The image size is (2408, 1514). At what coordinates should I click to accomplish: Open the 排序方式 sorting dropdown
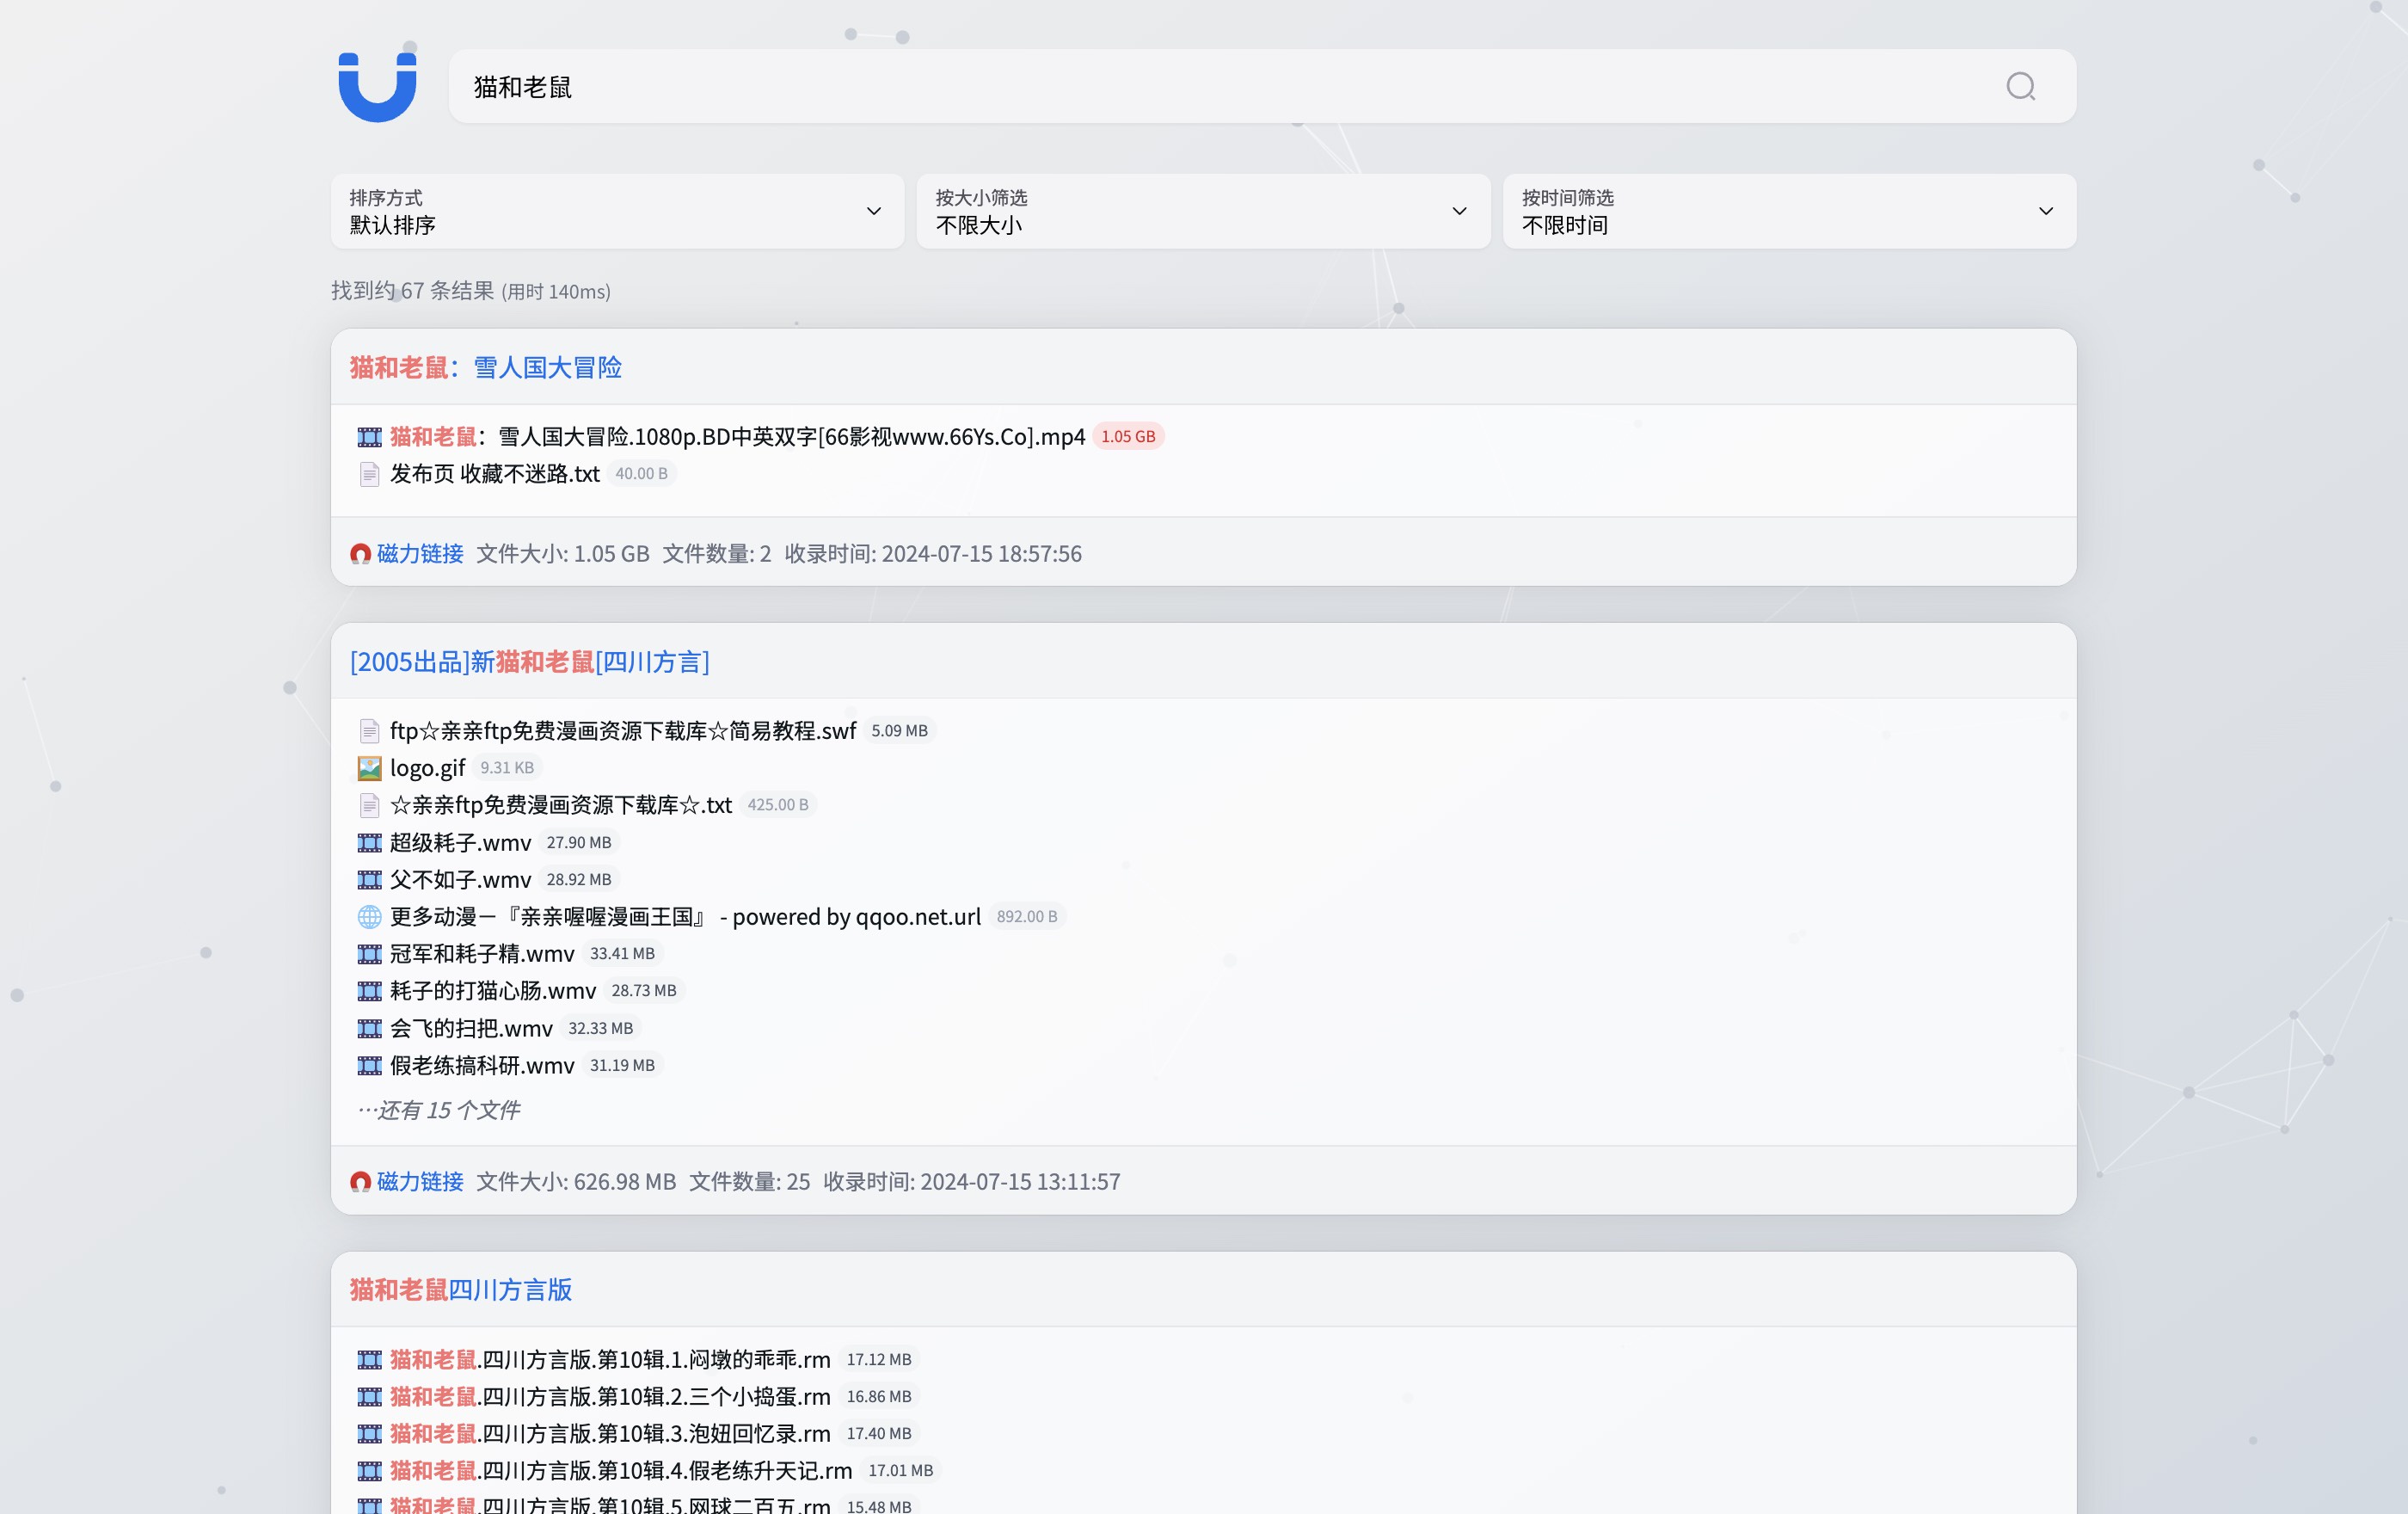[617, 211]
